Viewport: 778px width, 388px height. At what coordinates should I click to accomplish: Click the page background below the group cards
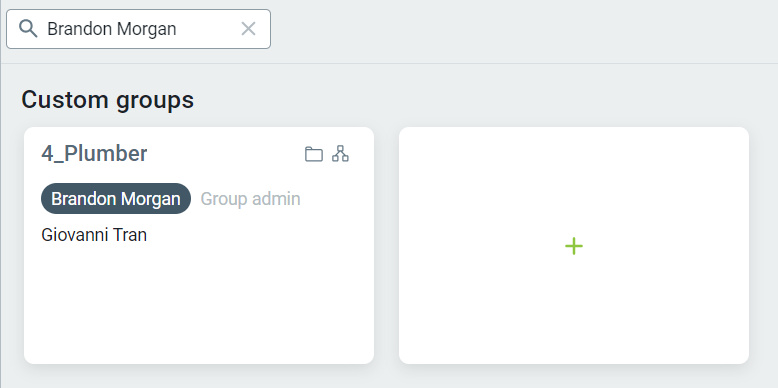[x=389, y=378]
